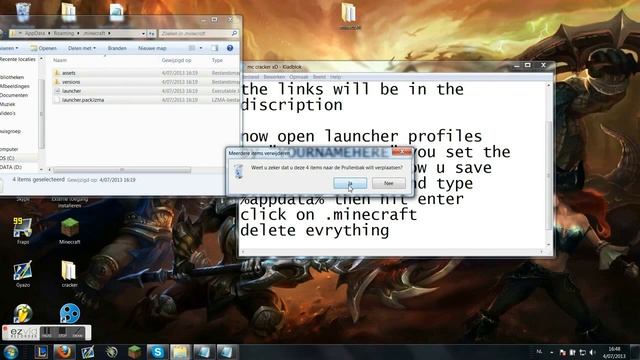The image size is (640, 360).
Task: Open the Minecraft taskbar icon
Action: [x=134, y=352]
